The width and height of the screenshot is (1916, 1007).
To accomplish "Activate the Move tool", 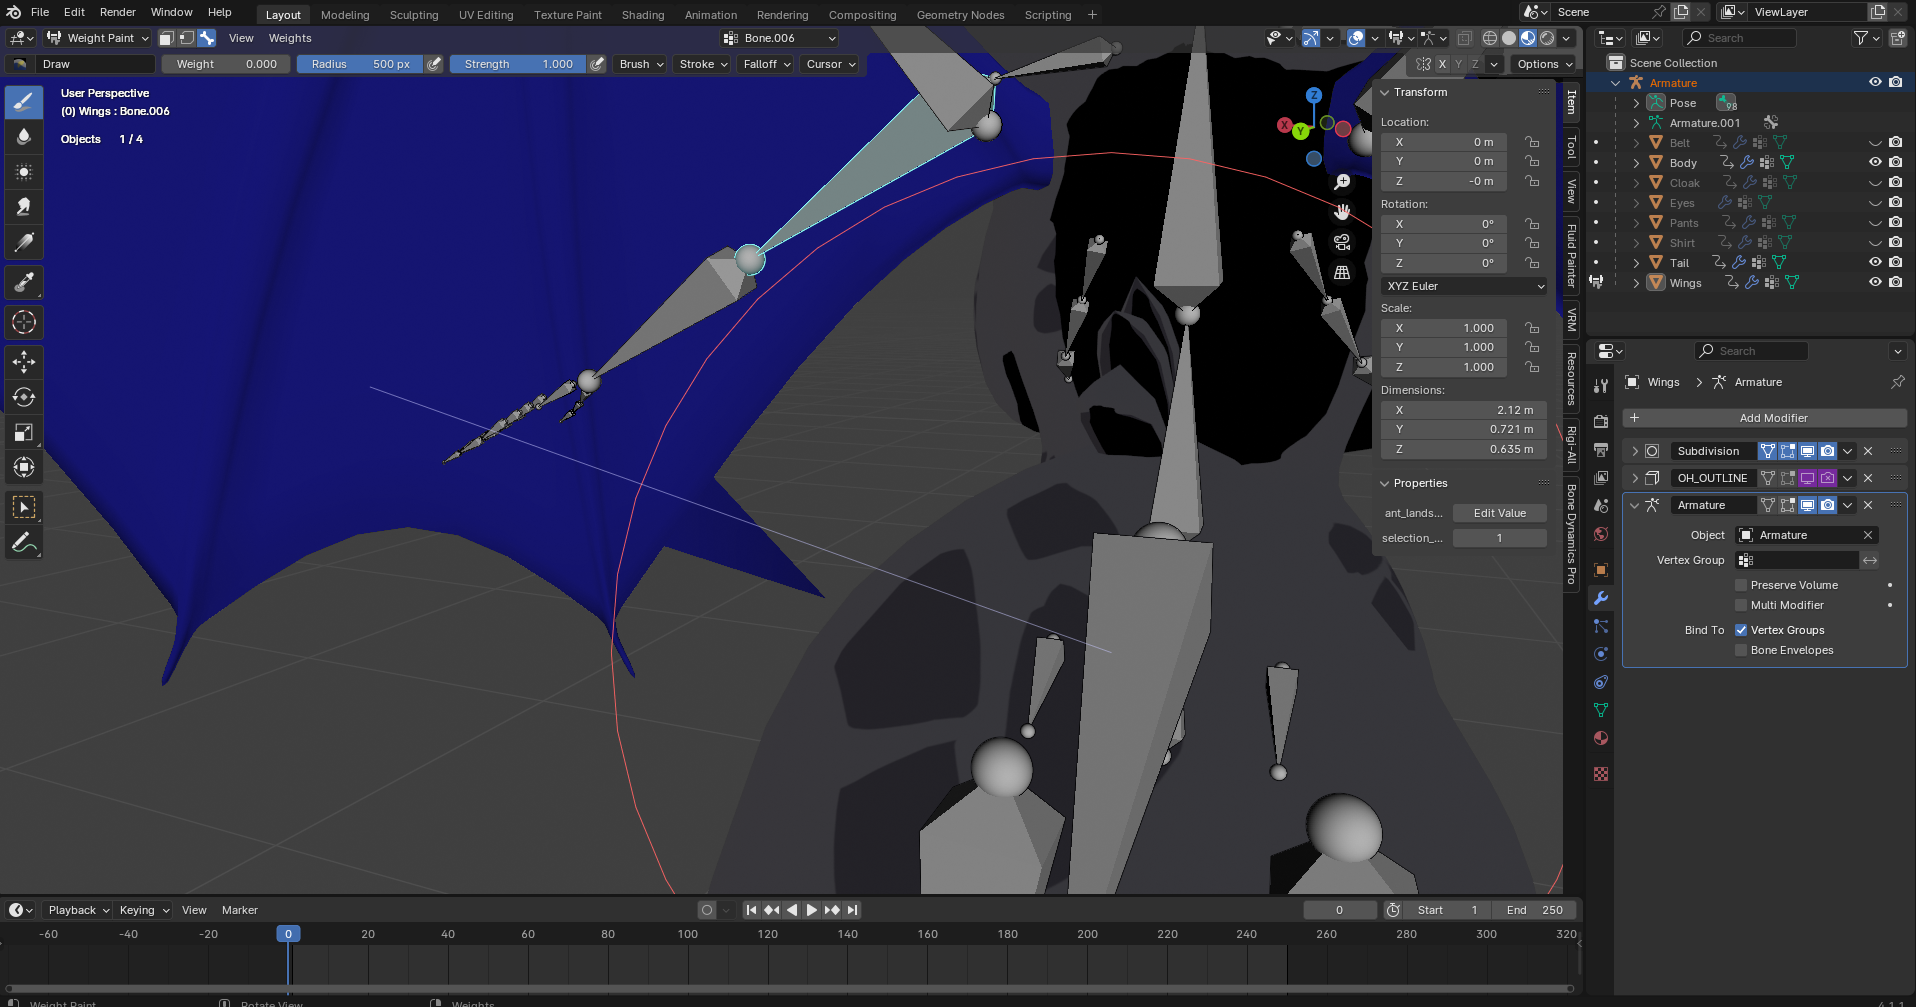I will [x=24, y=362].
